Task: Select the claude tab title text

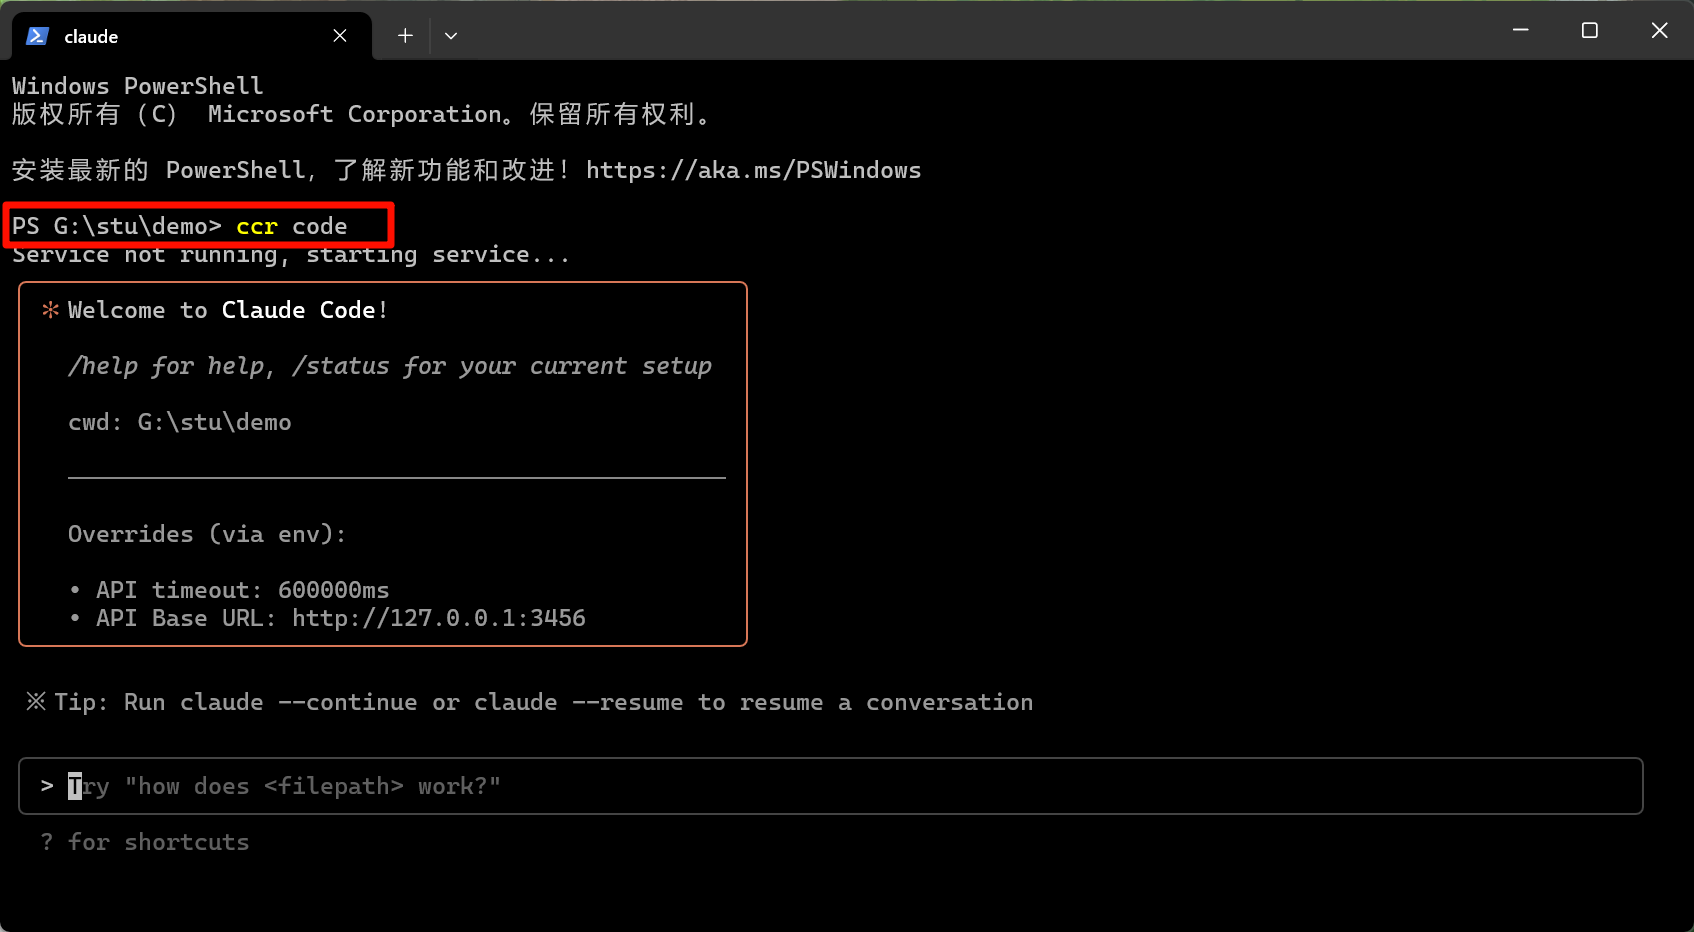Action: [91, 35]
